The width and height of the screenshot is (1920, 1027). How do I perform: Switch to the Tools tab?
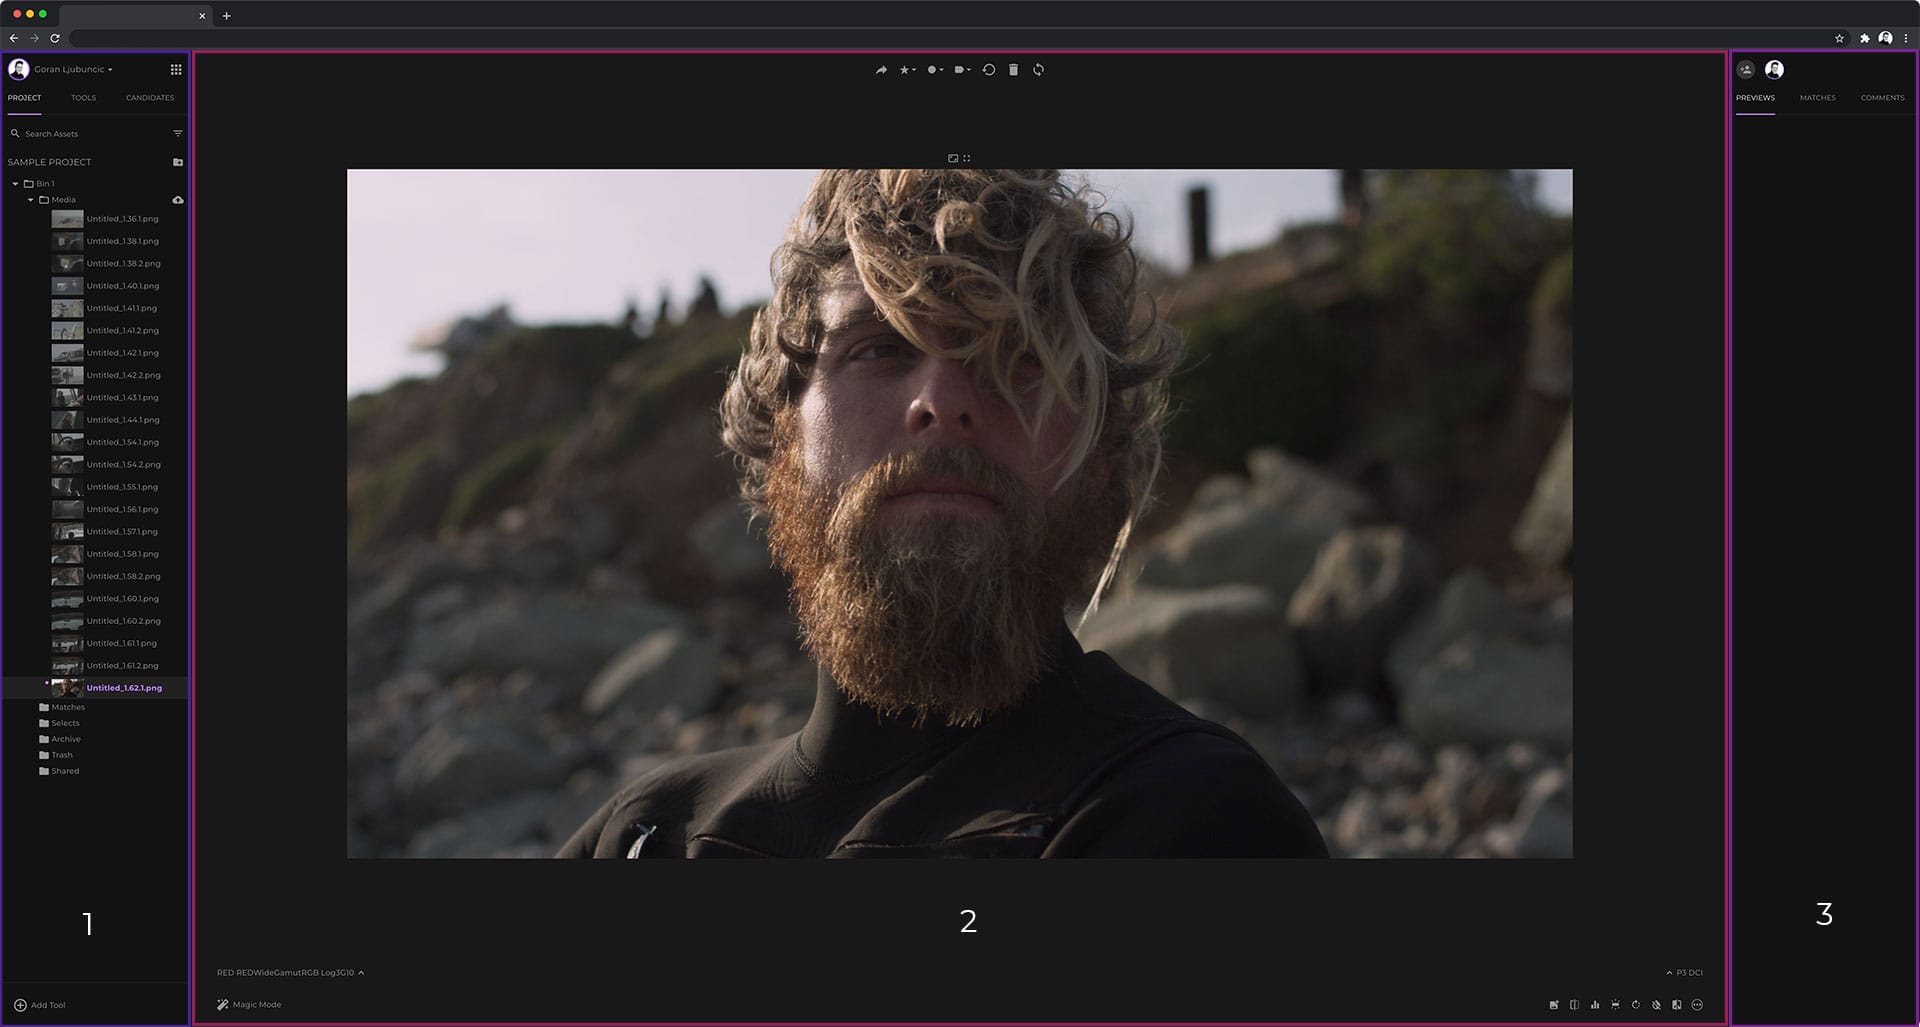click(84, 98)
